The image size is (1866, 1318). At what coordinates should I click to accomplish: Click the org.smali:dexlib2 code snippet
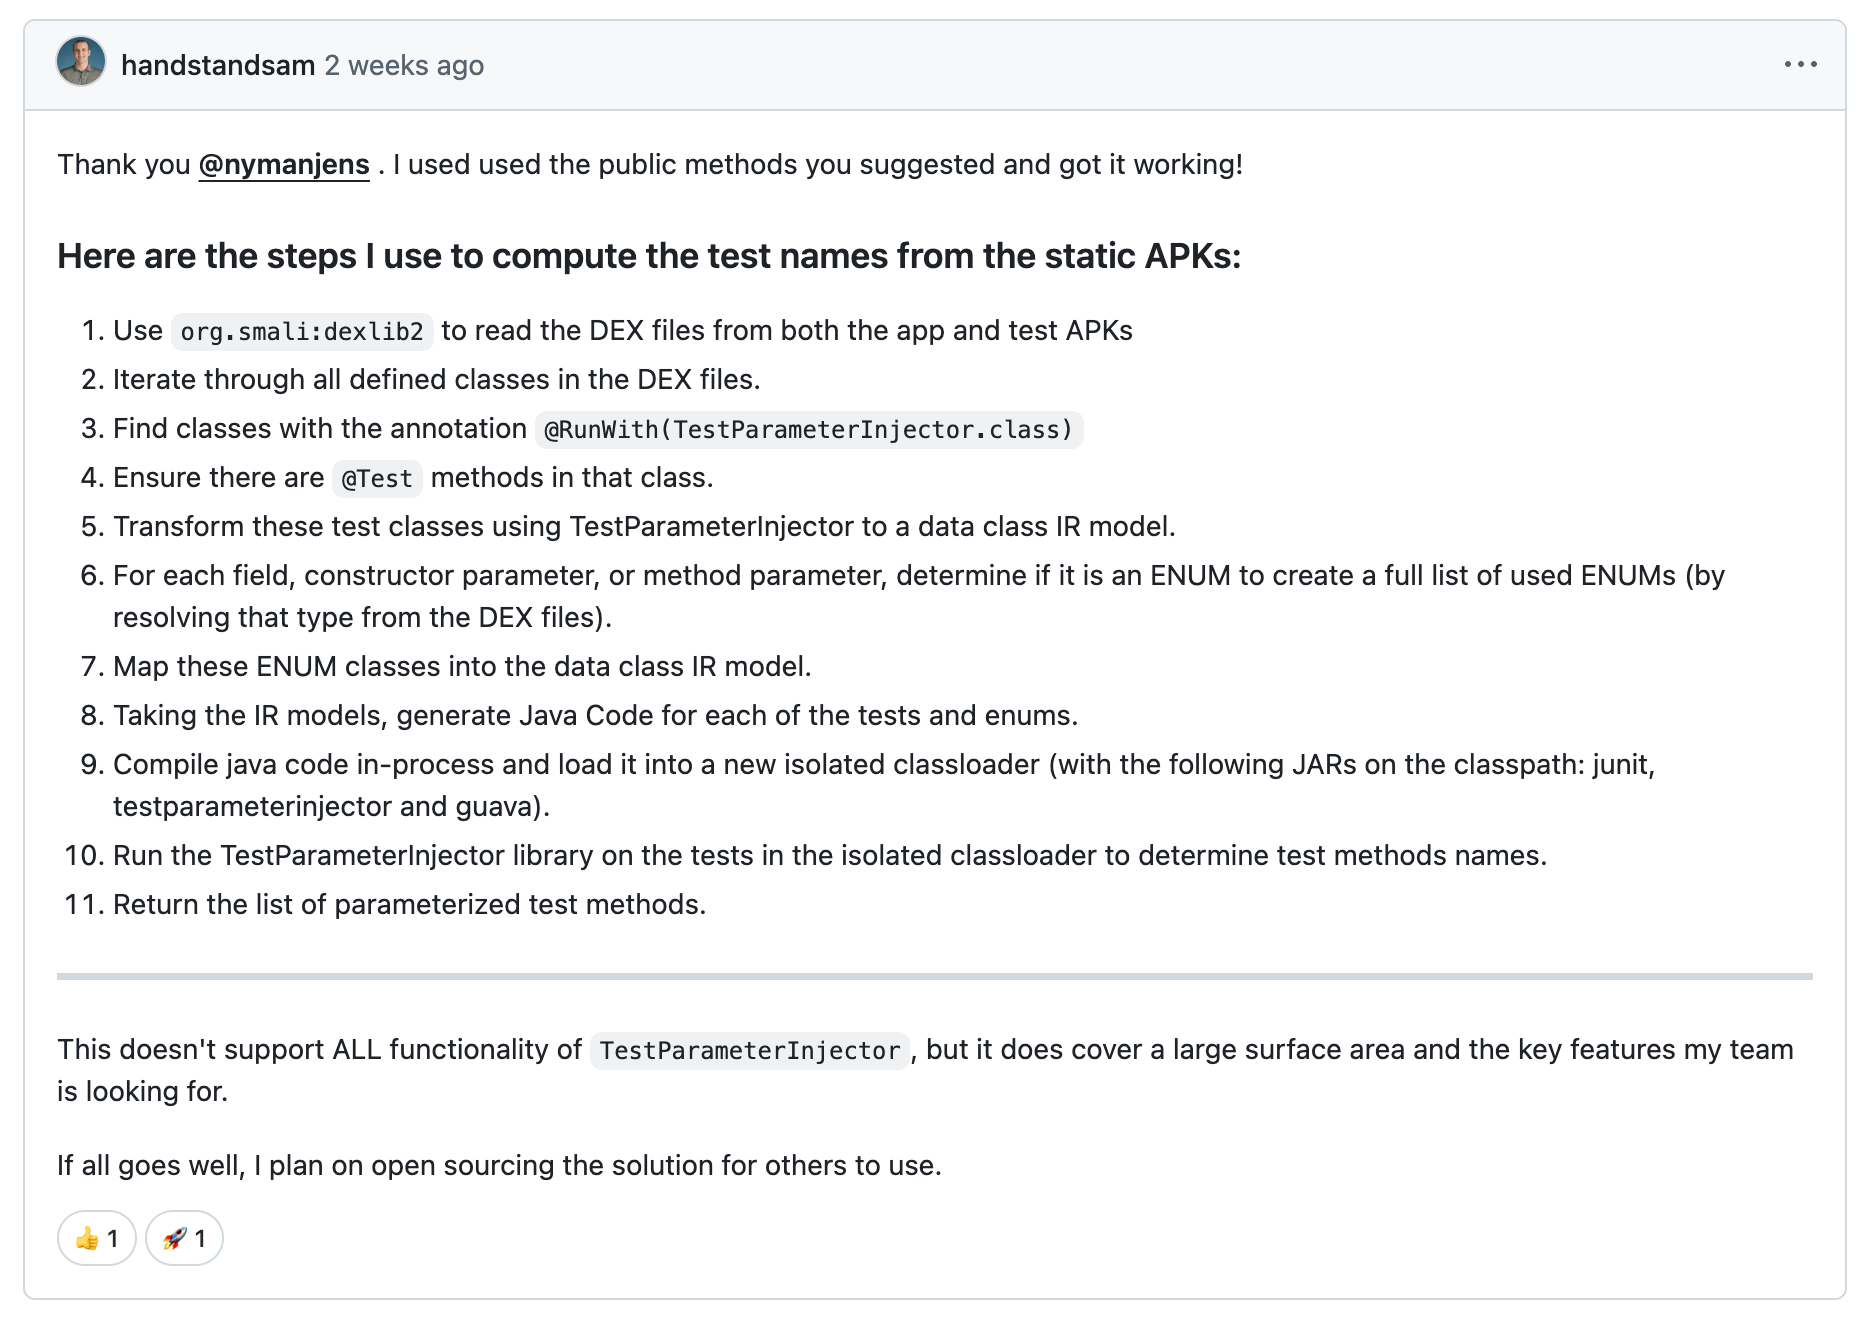[x=302, y=332]
